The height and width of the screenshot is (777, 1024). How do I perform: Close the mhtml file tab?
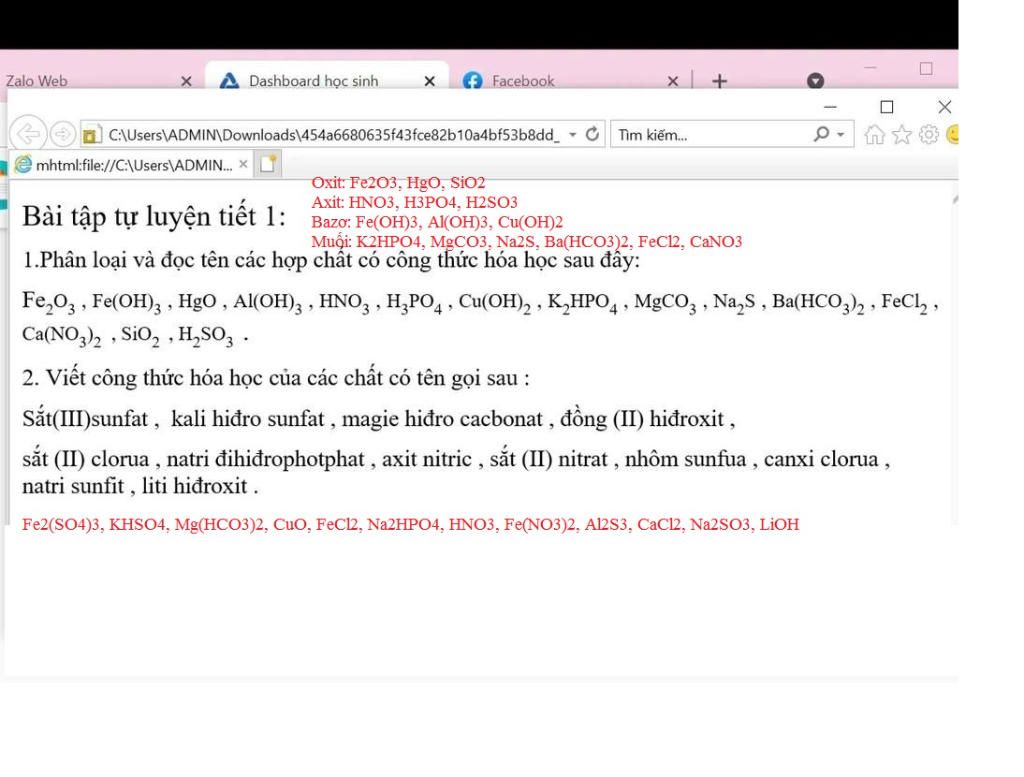click(243, 165)
